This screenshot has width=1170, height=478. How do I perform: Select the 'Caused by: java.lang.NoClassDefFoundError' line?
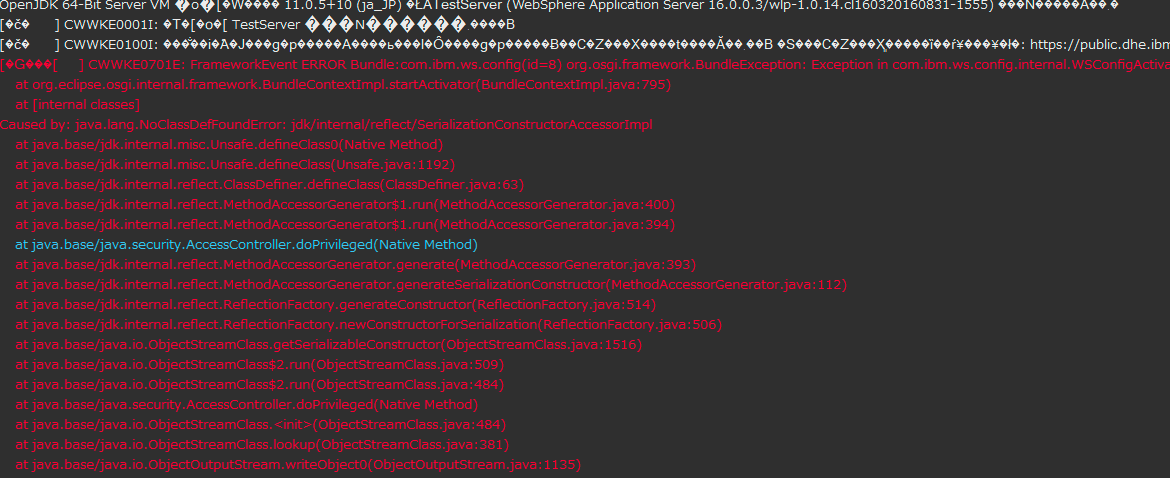pyautogui.click(x=327, y=125)
